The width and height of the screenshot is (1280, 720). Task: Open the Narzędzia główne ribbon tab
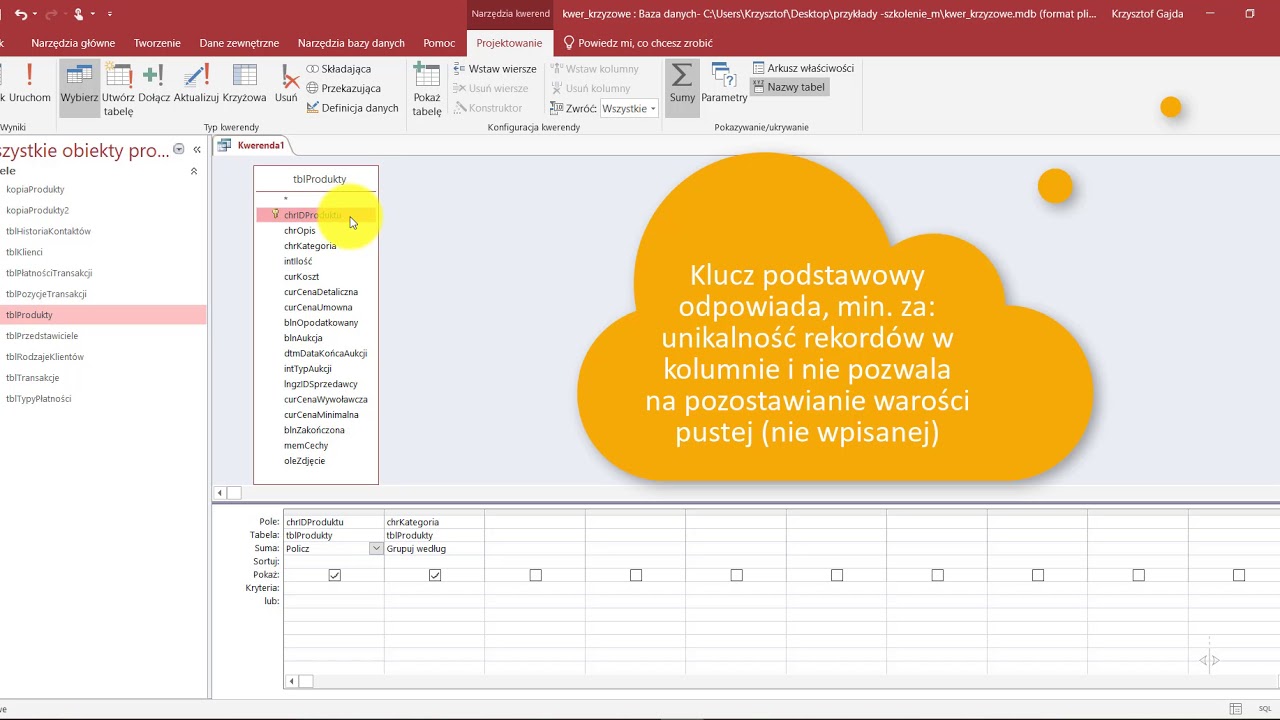click(73, 43)
